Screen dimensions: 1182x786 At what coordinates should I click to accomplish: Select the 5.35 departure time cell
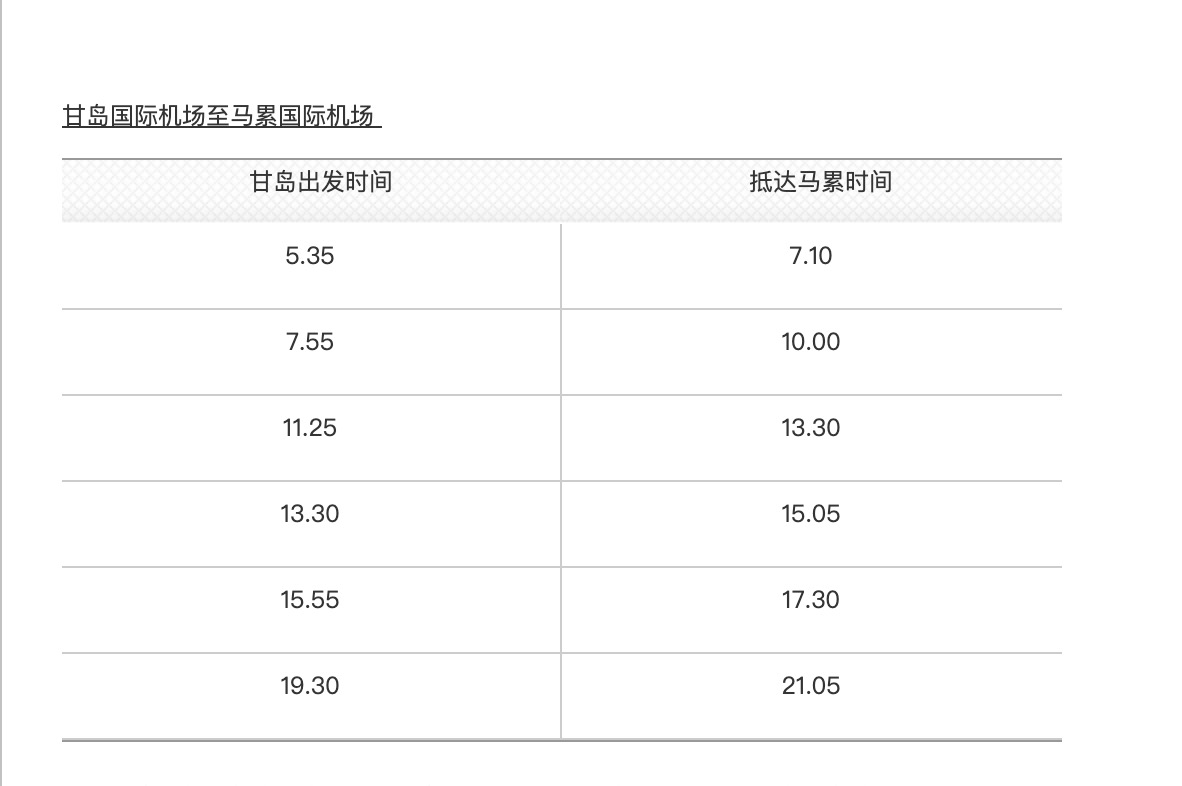click(310, 256)
